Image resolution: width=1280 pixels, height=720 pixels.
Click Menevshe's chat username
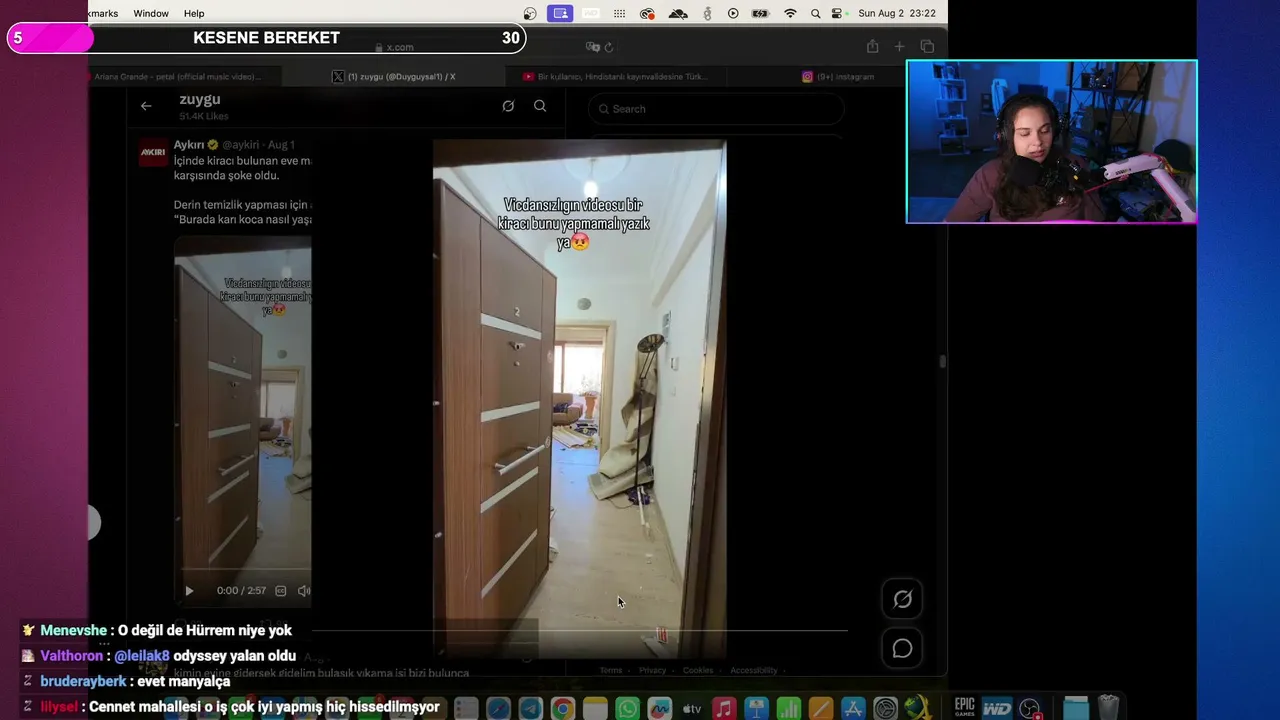[x=73, y=631]
